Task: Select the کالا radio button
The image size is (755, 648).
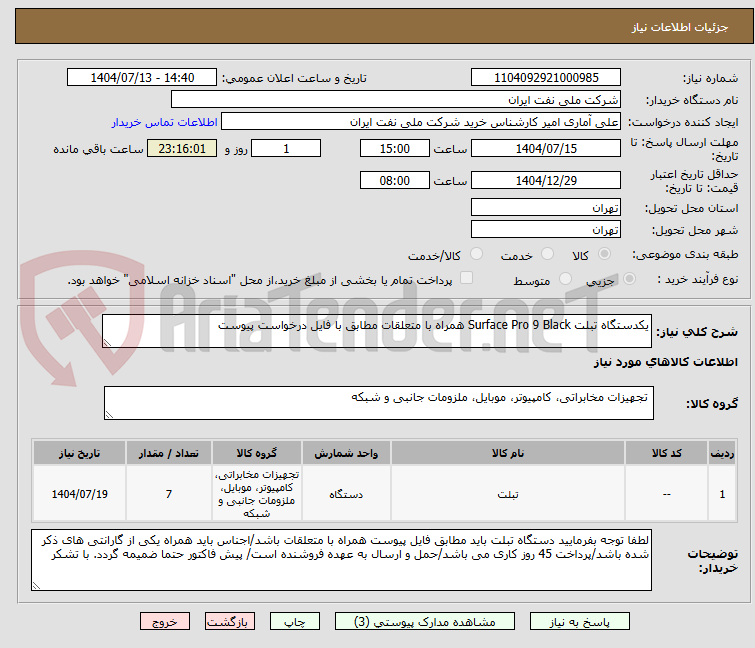Action: point(604,254)
